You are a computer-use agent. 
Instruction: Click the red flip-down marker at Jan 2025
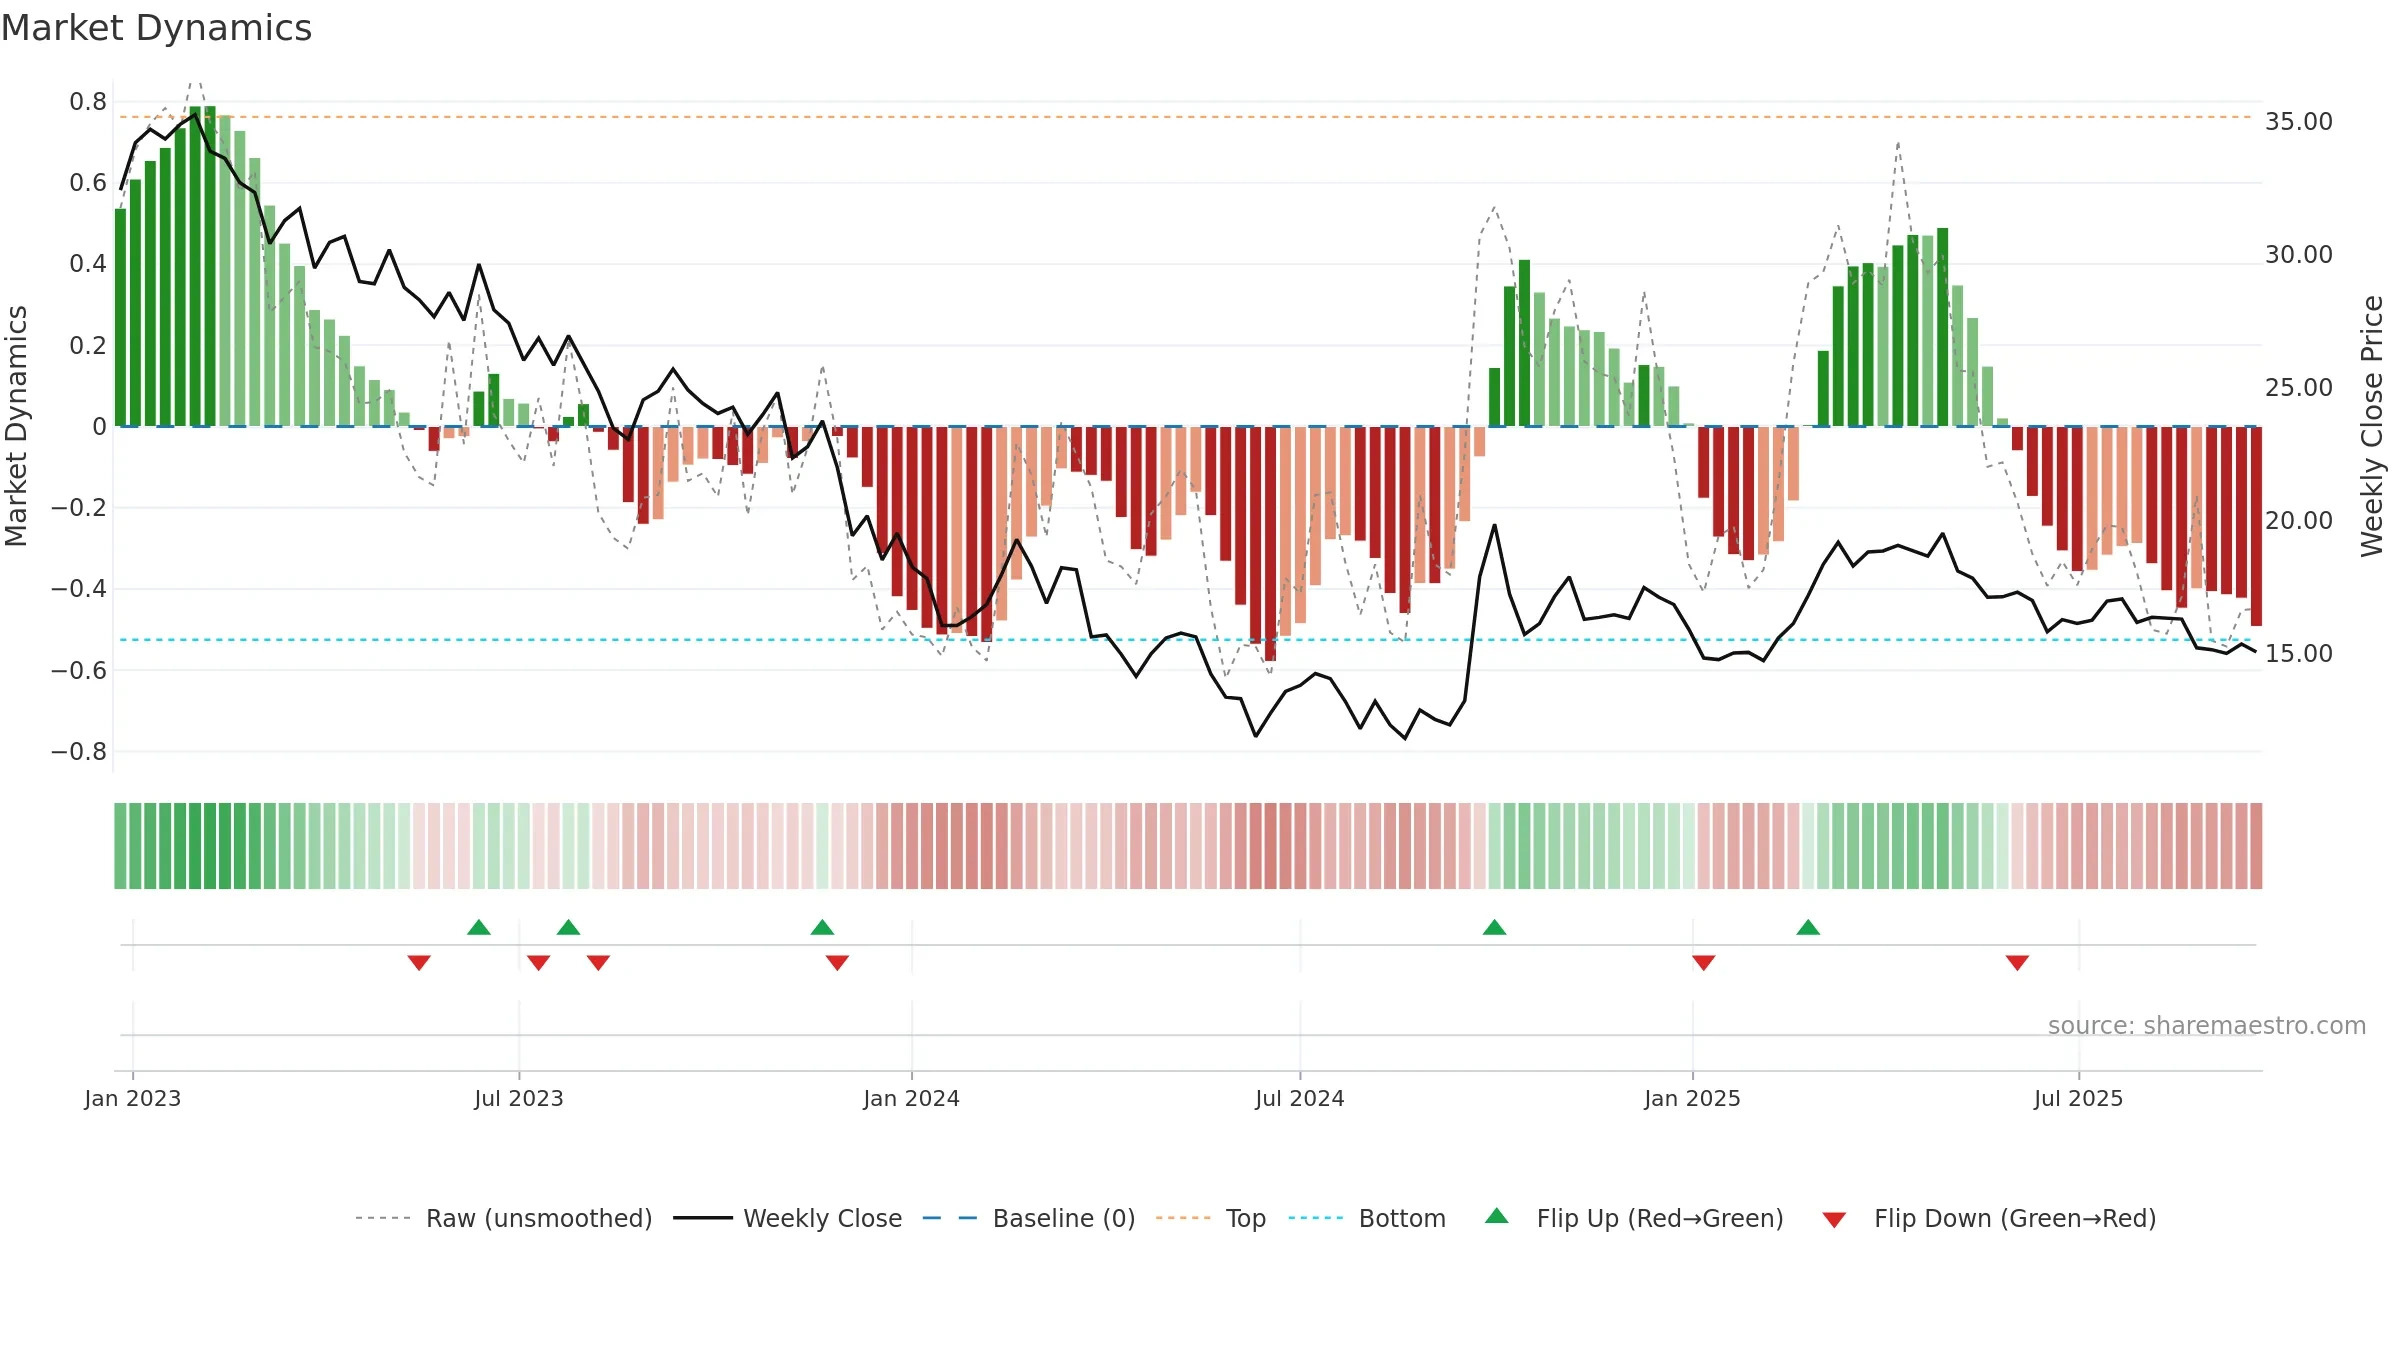[1704, 962]
